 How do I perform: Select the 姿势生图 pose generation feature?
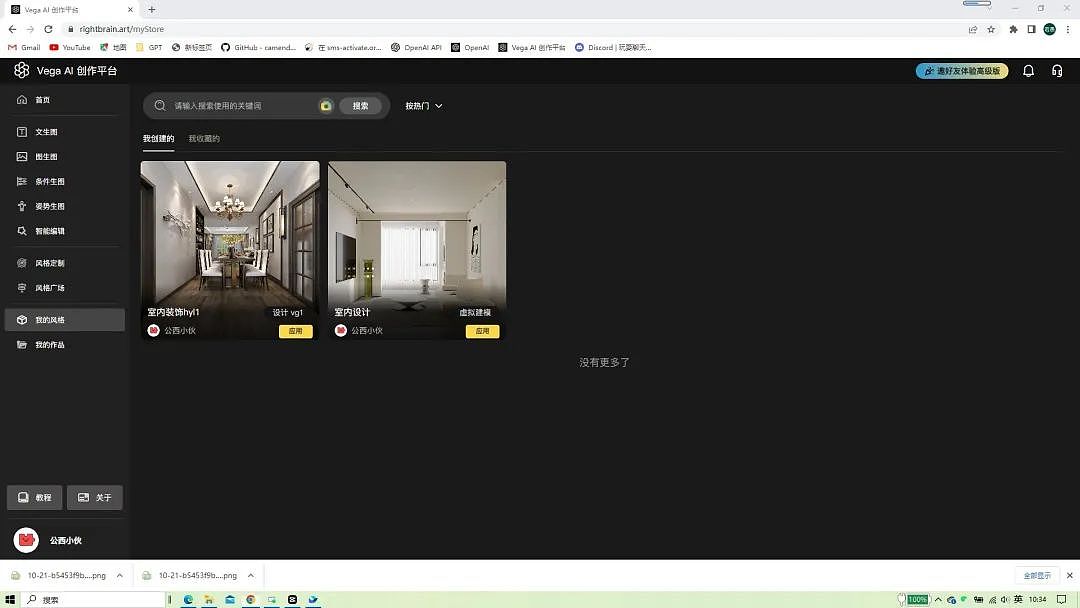[48, 206]
